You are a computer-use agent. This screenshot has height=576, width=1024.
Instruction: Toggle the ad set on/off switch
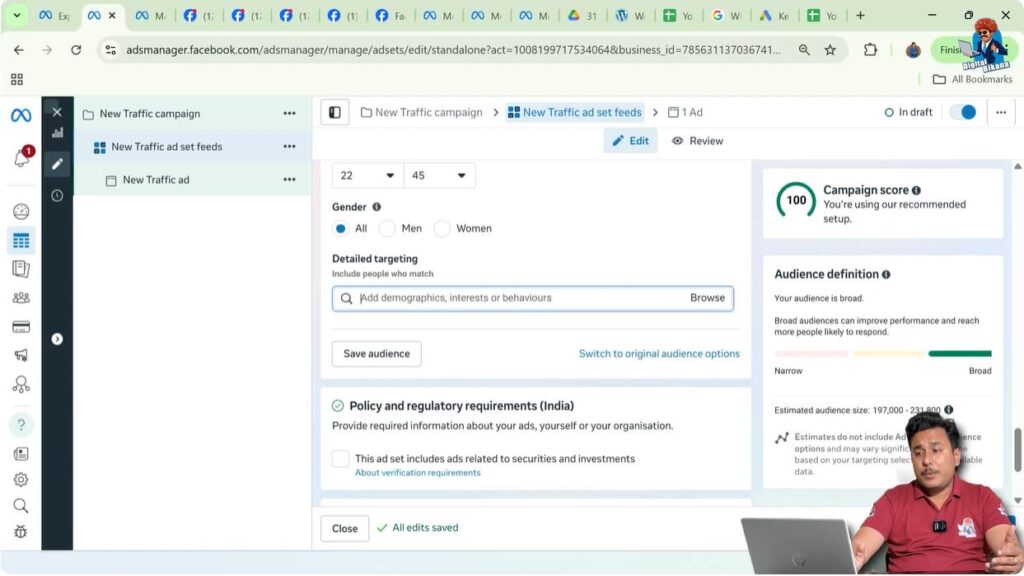pos(963,112)
